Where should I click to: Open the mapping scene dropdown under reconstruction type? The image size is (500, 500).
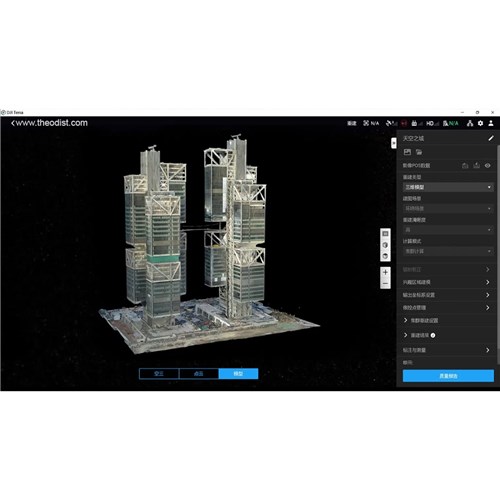coord(448,209)
